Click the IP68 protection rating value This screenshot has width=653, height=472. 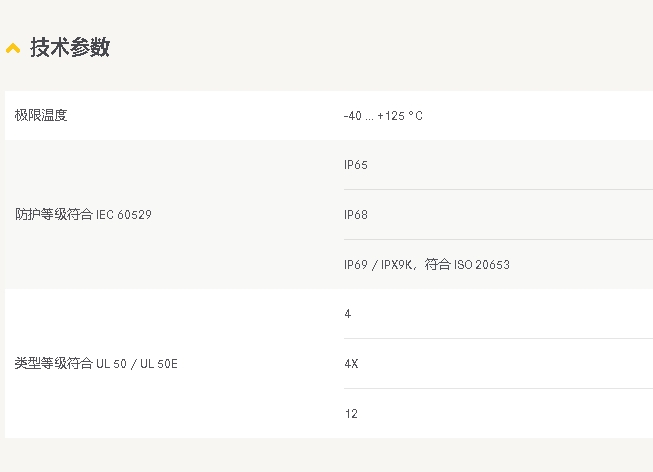(356, 215)
